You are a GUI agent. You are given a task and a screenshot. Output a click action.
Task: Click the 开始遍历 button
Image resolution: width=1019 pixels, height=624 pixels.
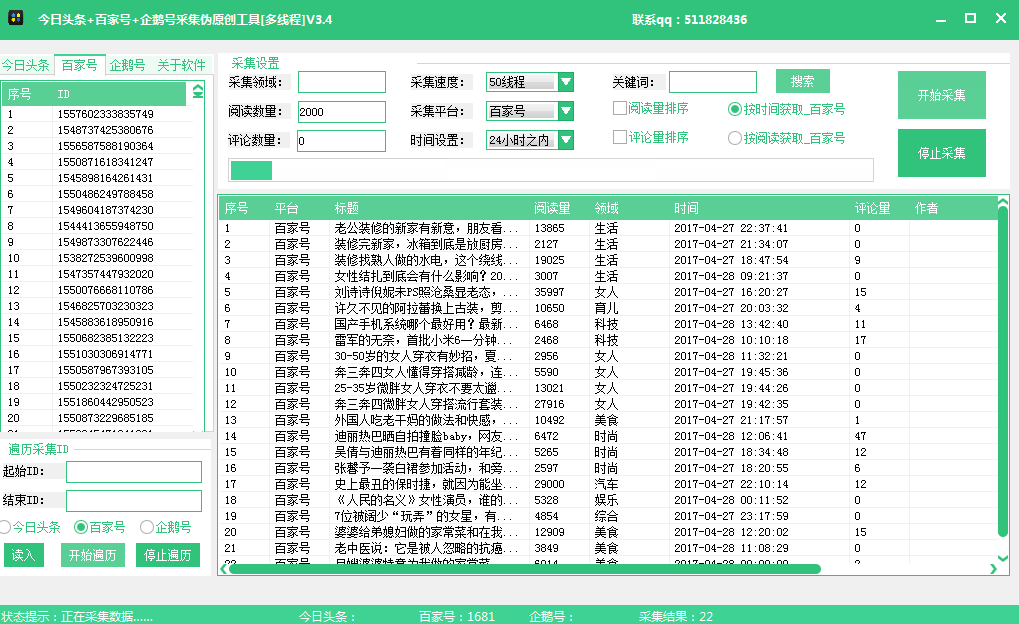click(x=92, y=555)
